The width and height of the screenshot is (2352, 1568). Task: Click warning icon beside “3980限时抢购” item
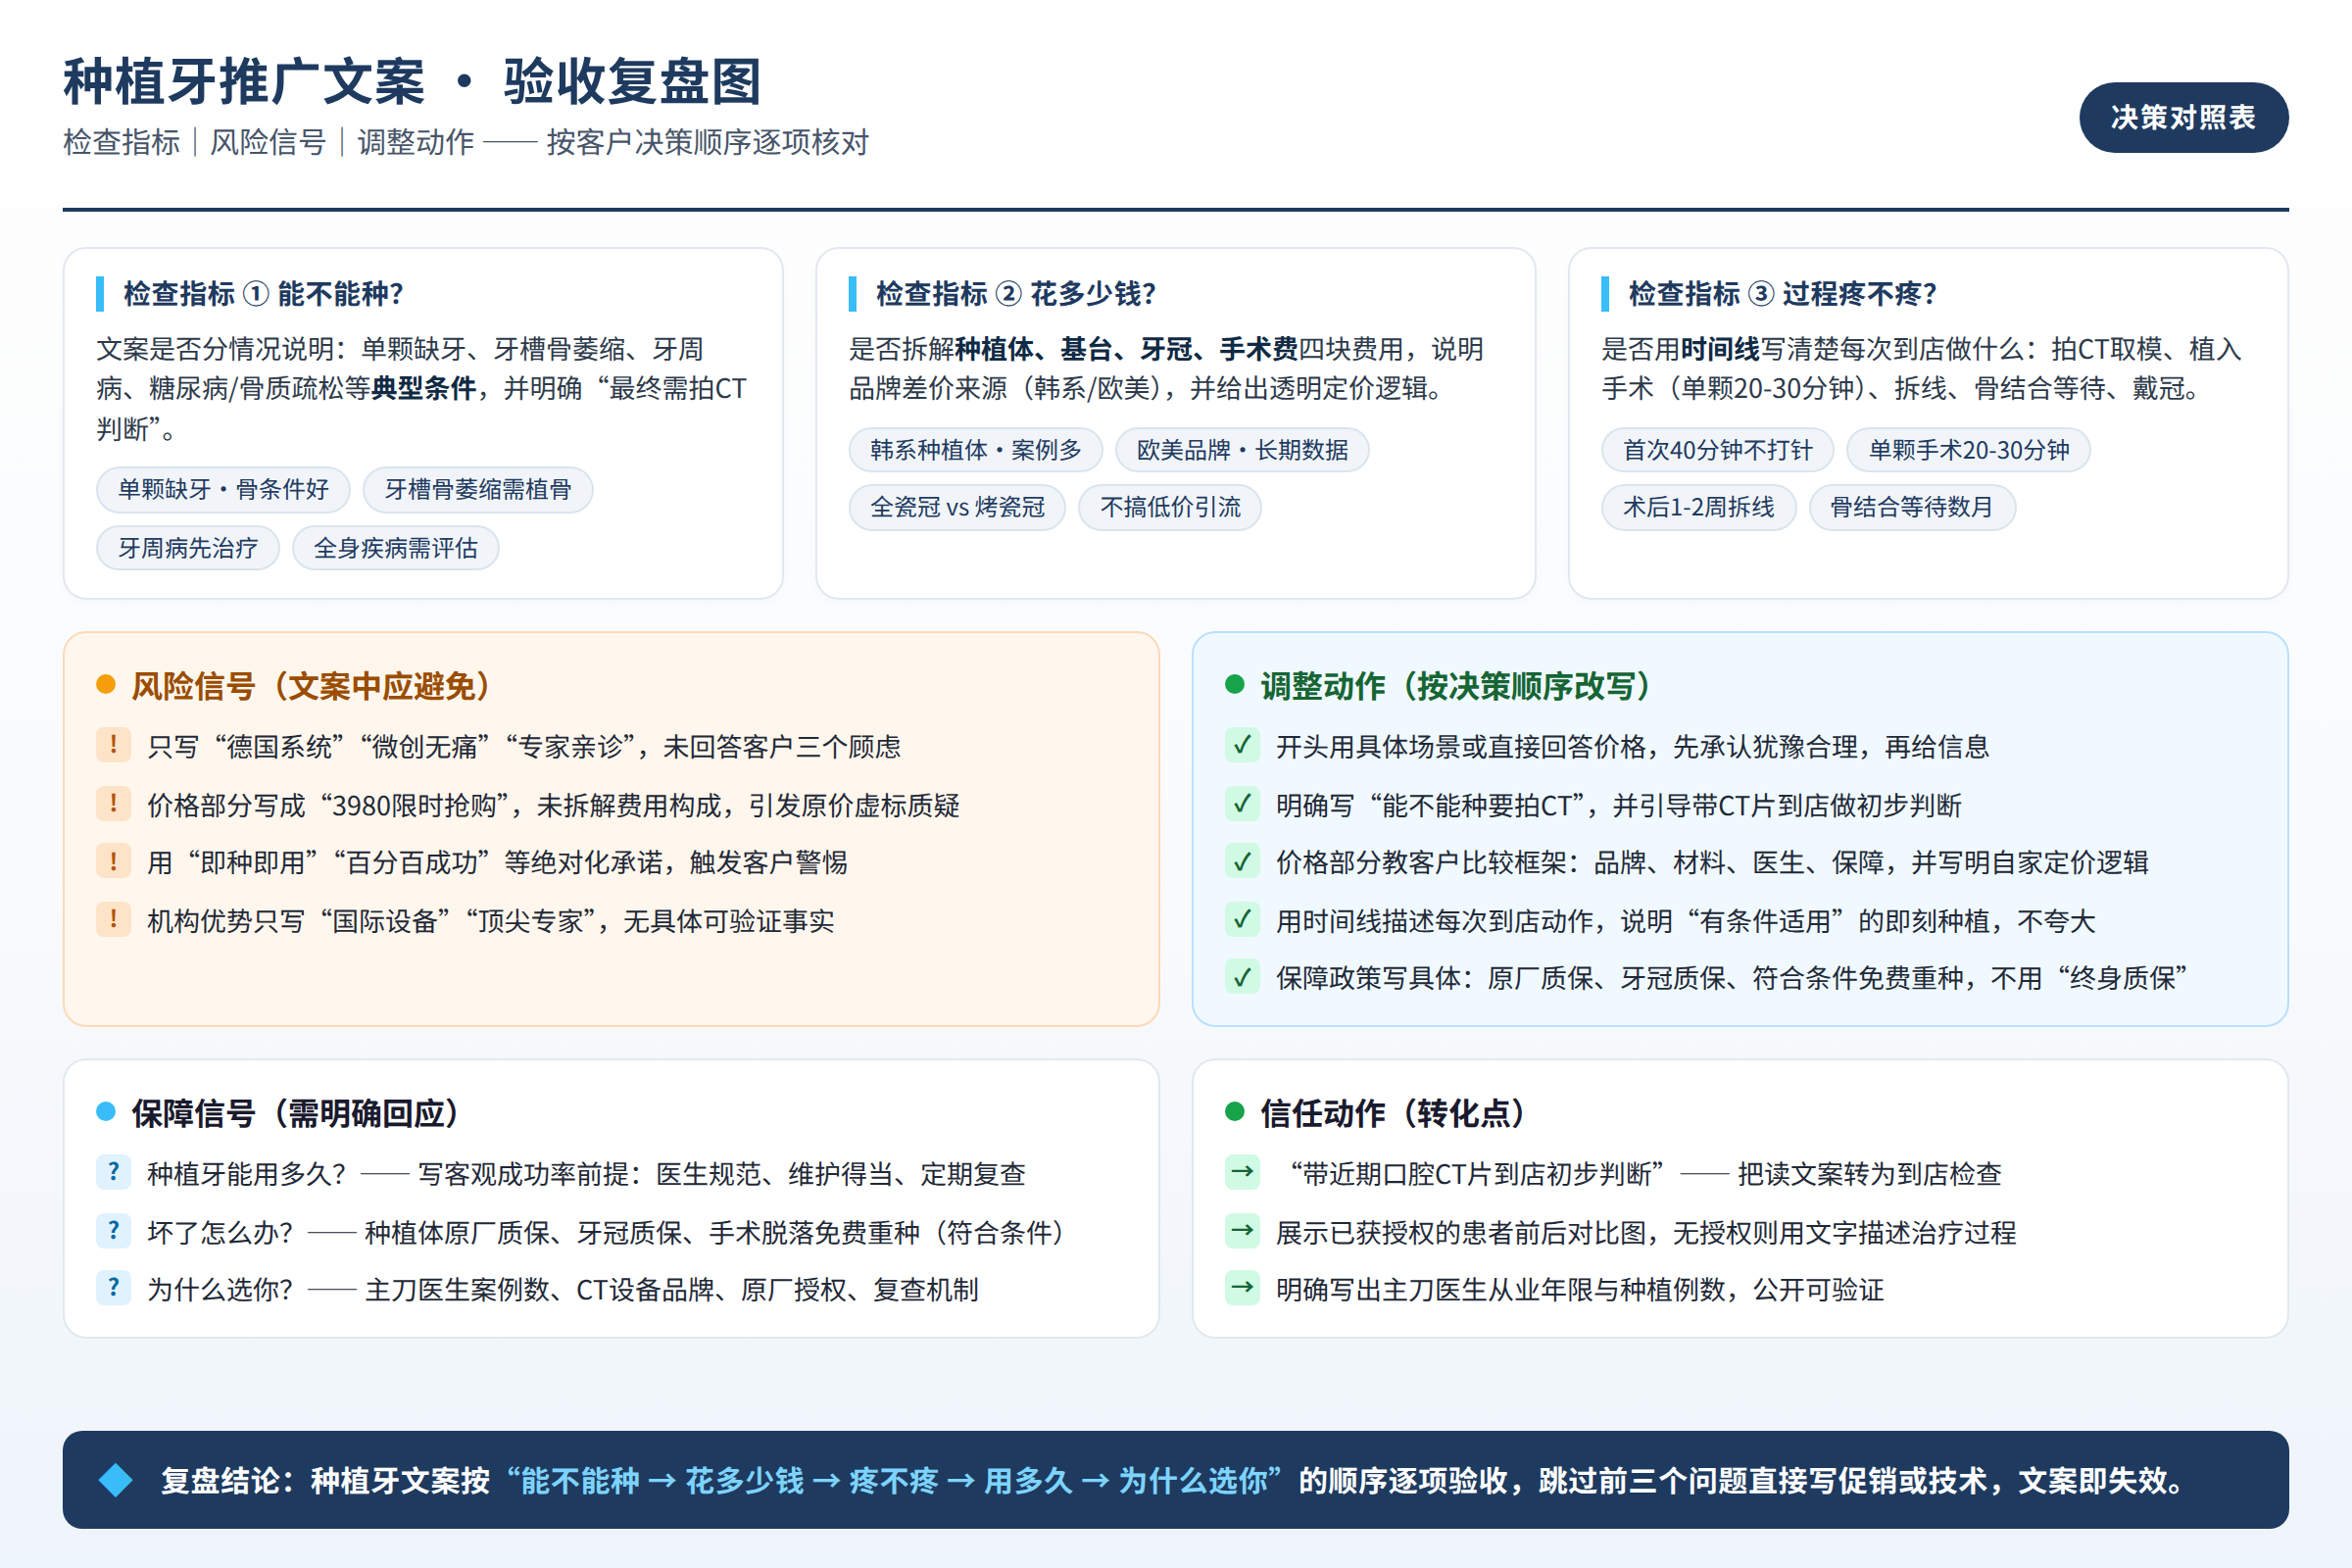(114, 803)
